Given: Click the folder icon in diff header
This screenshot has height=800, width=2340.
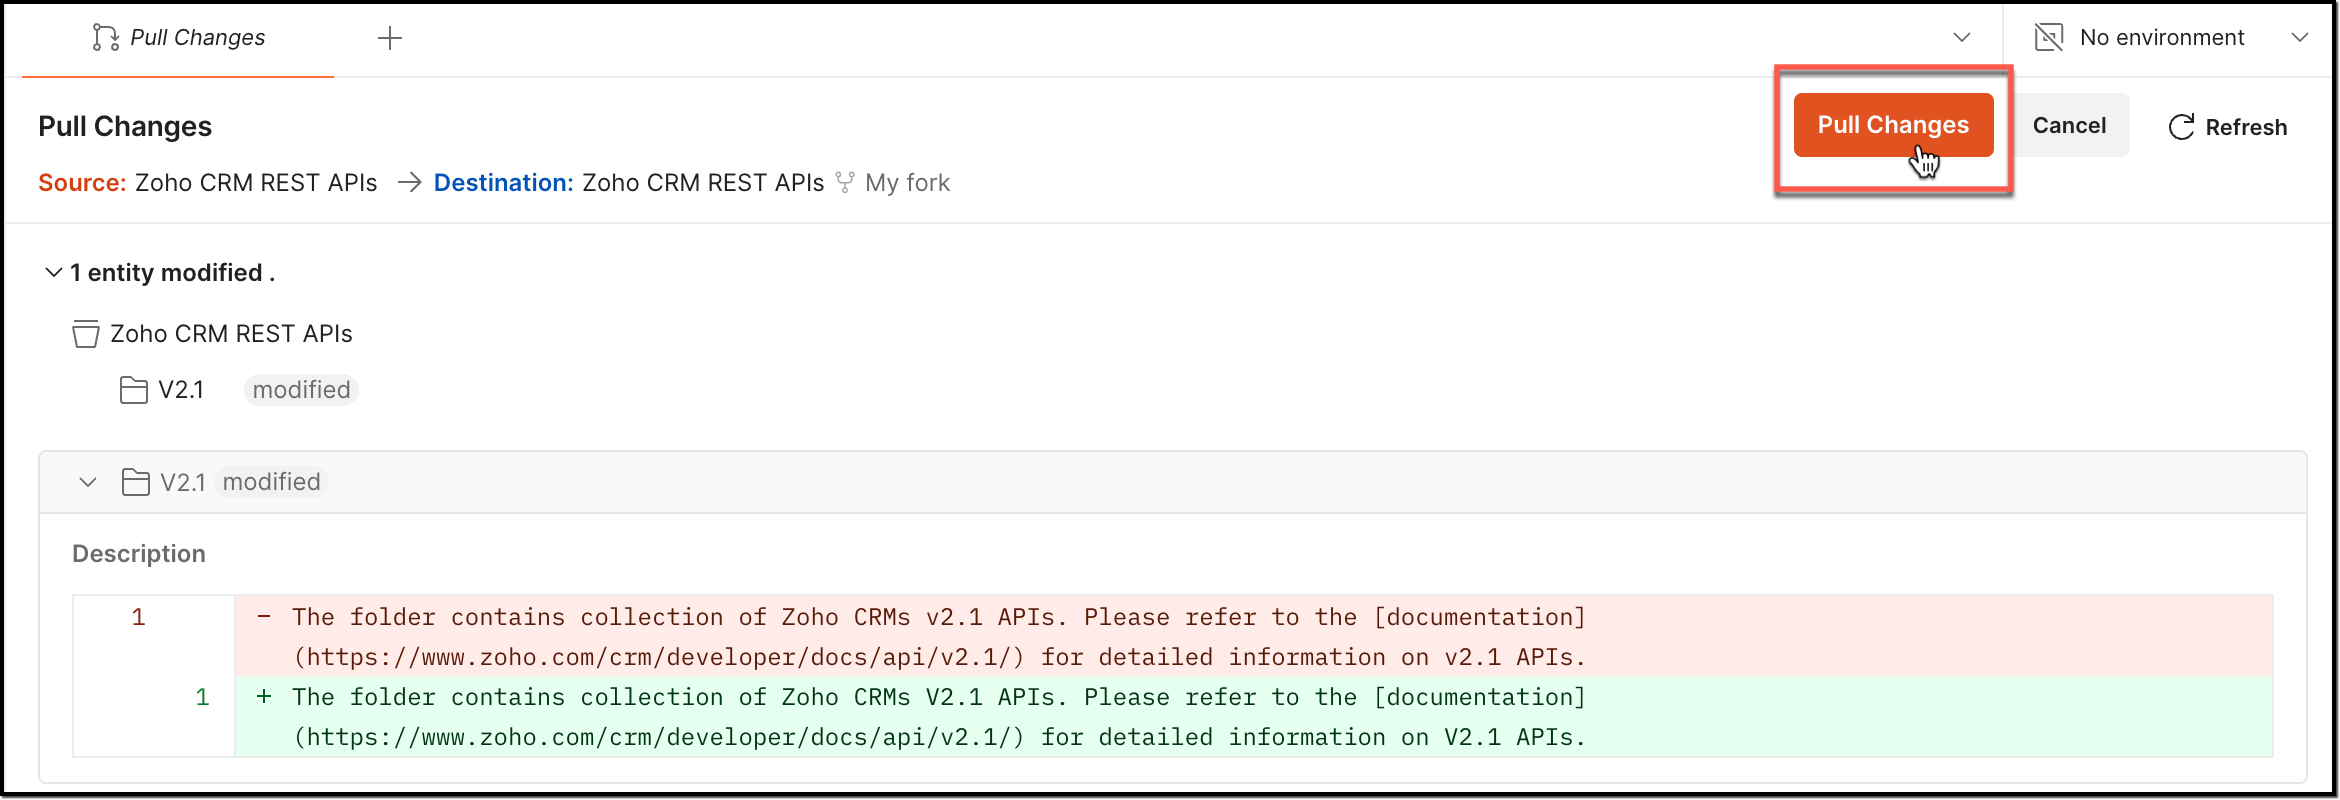Looking at the screenshot, I should coord(135,482).
